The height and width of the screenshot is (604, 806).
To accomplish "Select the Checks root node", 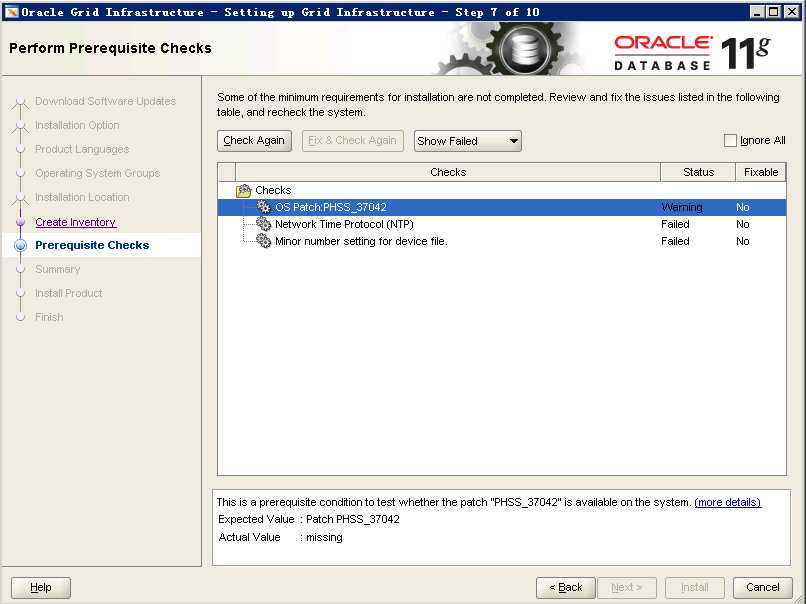I will point(273,190).
